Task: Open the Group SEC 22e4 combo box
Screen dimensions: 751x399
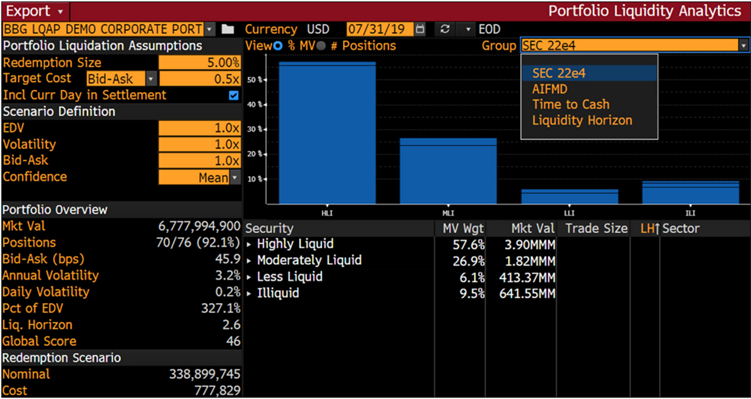Action: click(x=634, y=46)
